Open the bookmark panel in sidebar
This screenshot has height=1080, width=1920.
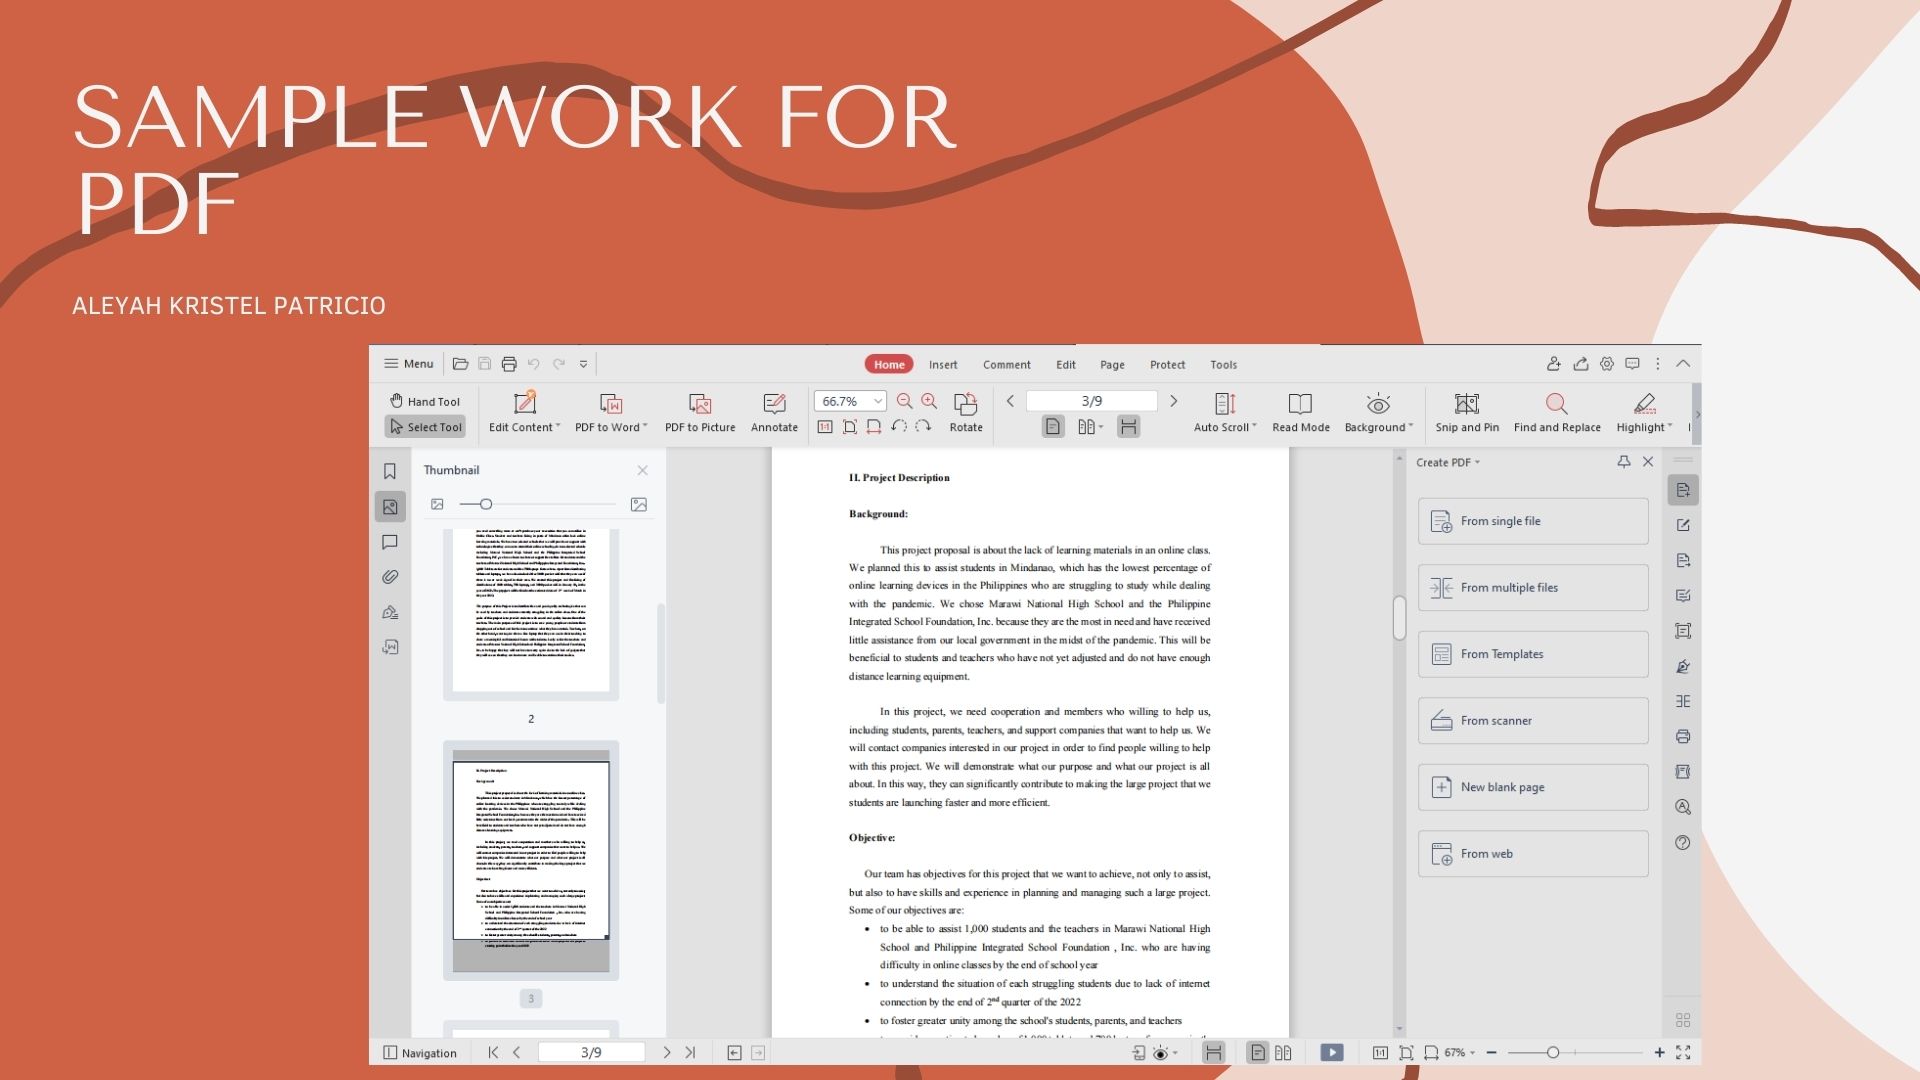[390, 471]
